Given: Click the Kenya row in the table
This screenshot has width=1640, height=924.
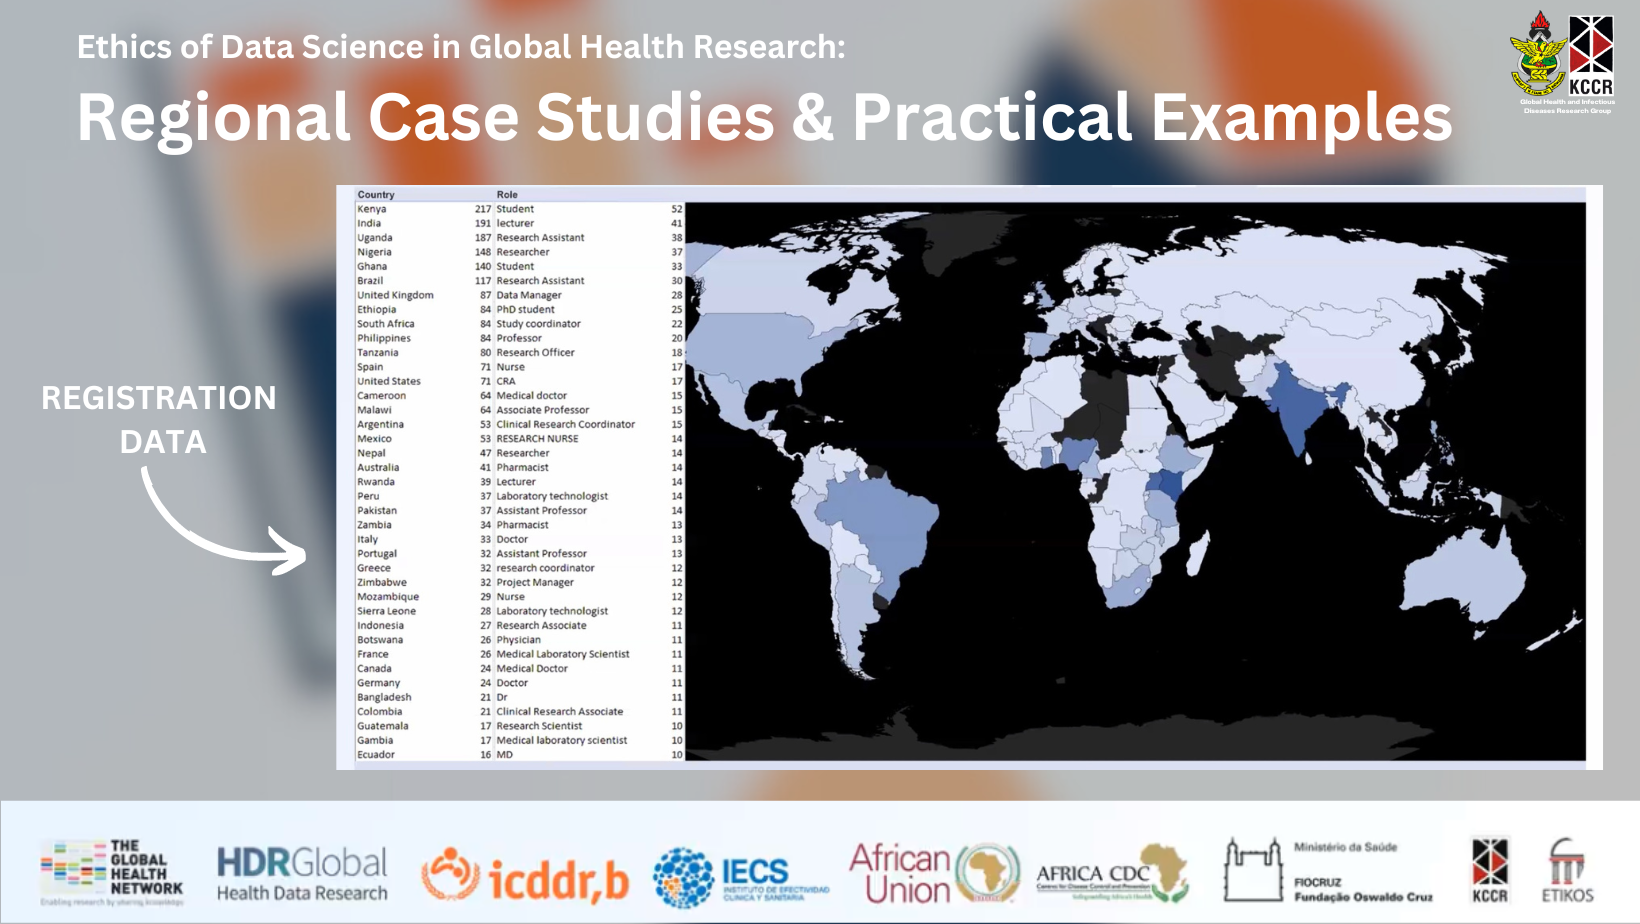Looking at the screenshot, I should [x=520, y=209].
